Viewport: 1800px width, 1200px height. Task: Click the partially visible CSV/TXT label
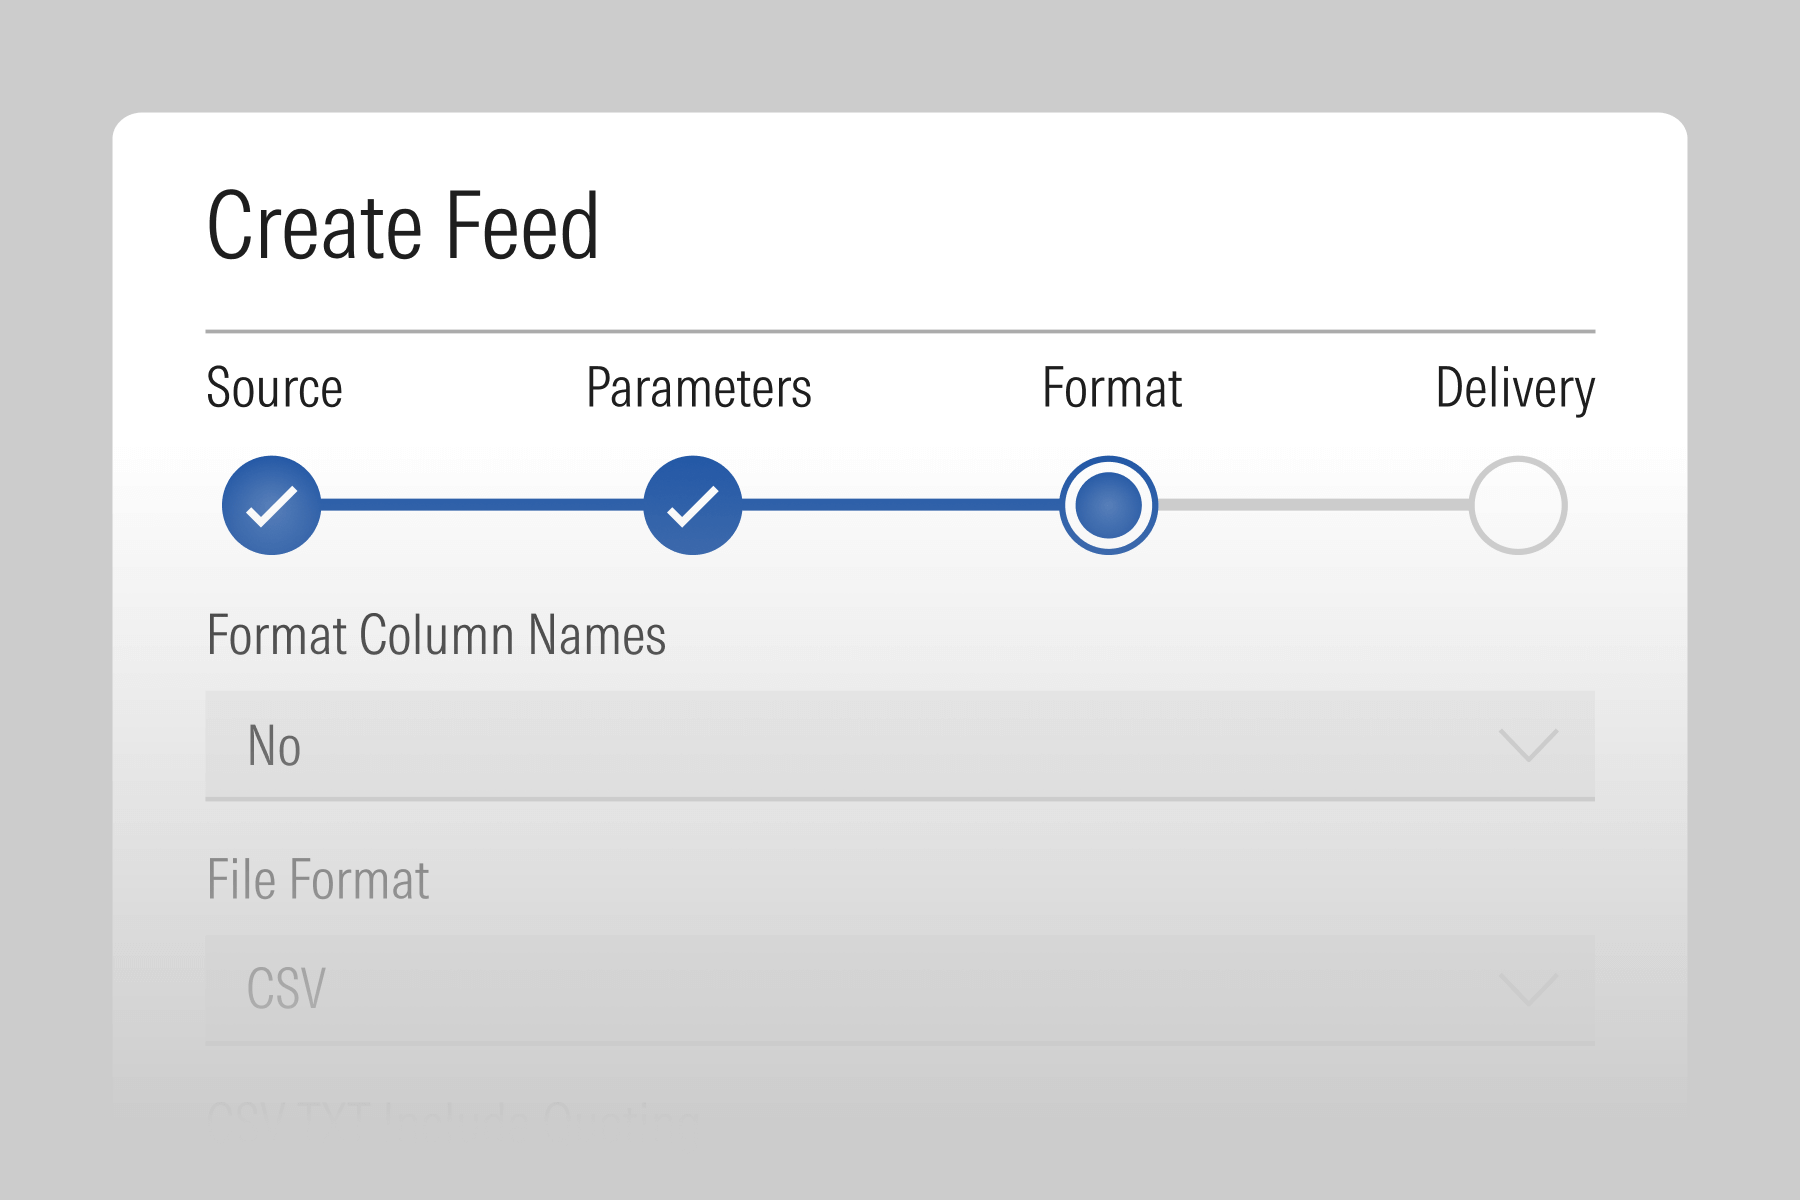452,1112
